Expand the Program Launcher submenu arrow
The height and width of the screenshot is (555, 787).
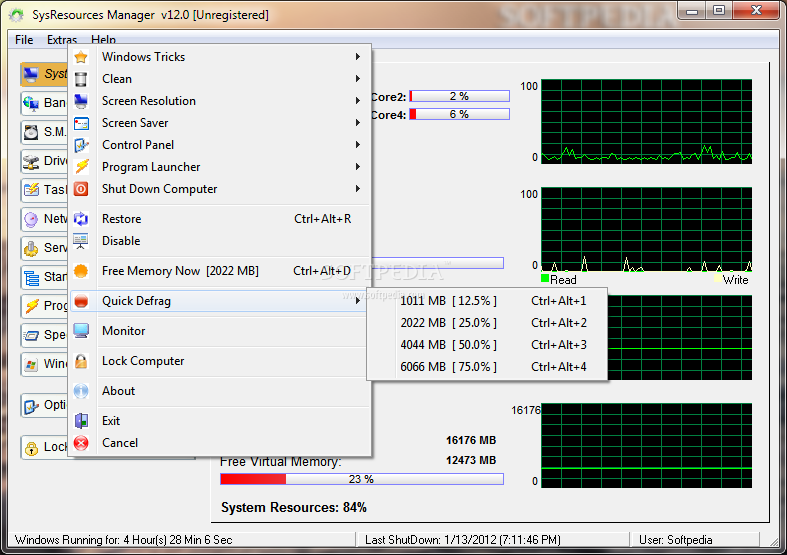[x=358, y=167]
